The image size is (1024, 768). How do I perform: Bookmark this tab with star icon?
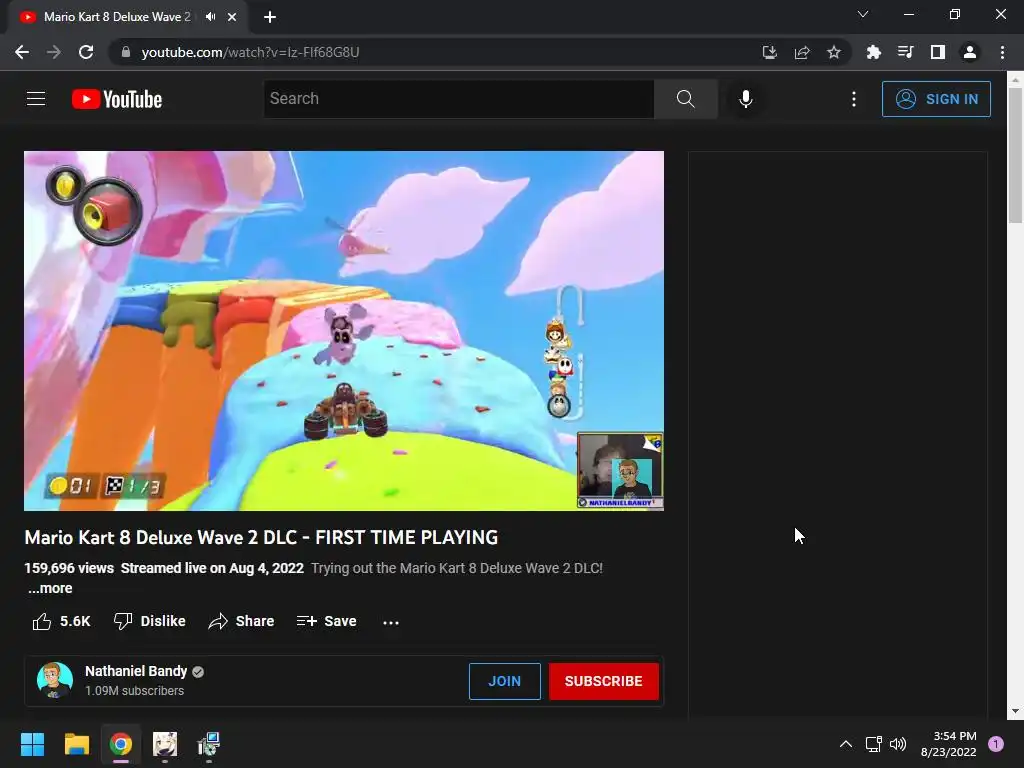pos(834,52)
